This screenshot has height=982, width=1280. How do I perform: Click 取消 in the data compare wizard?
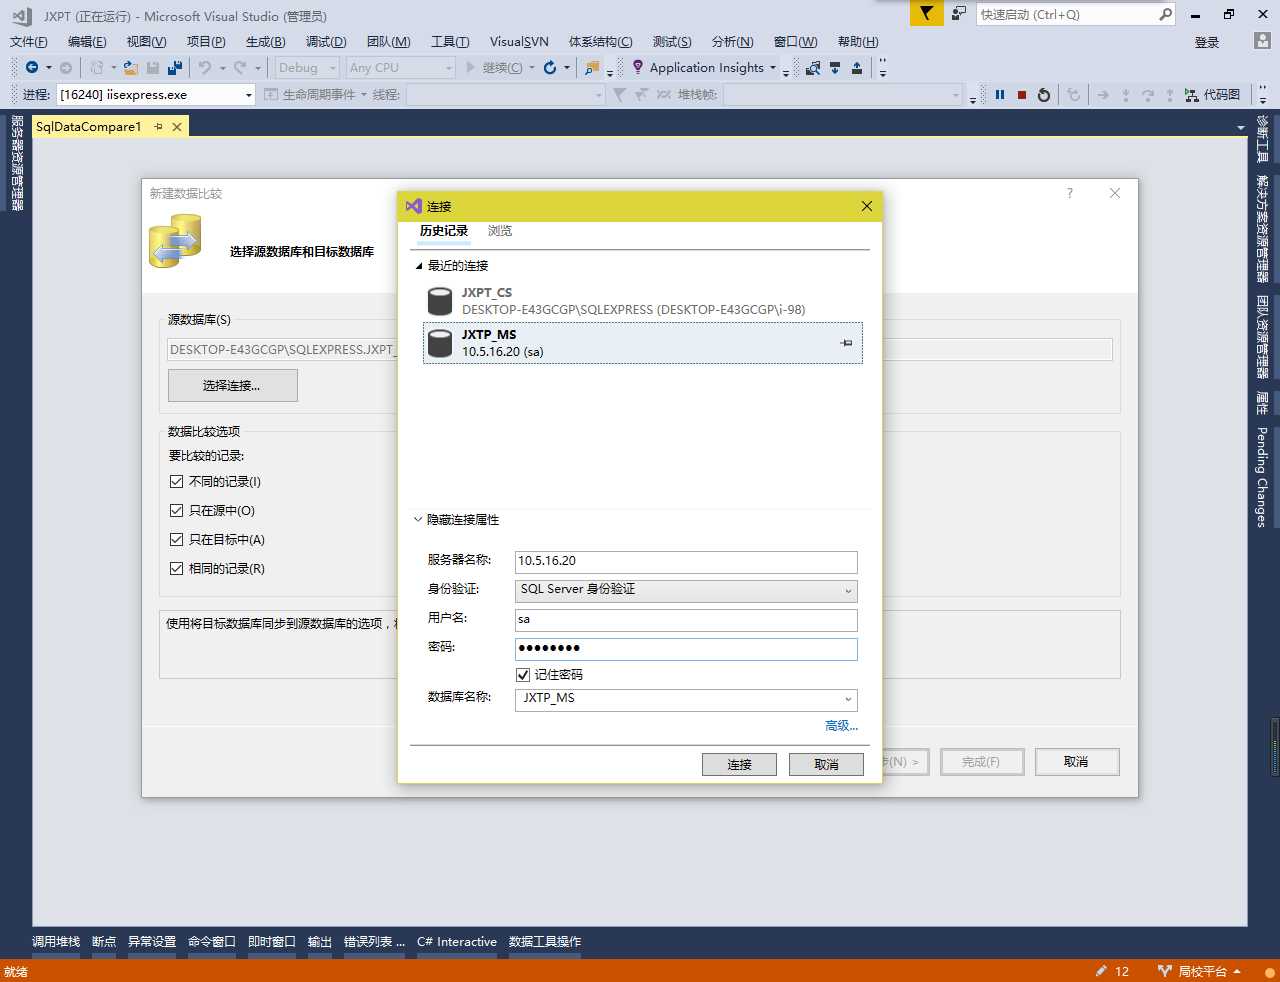(1077, 762)
